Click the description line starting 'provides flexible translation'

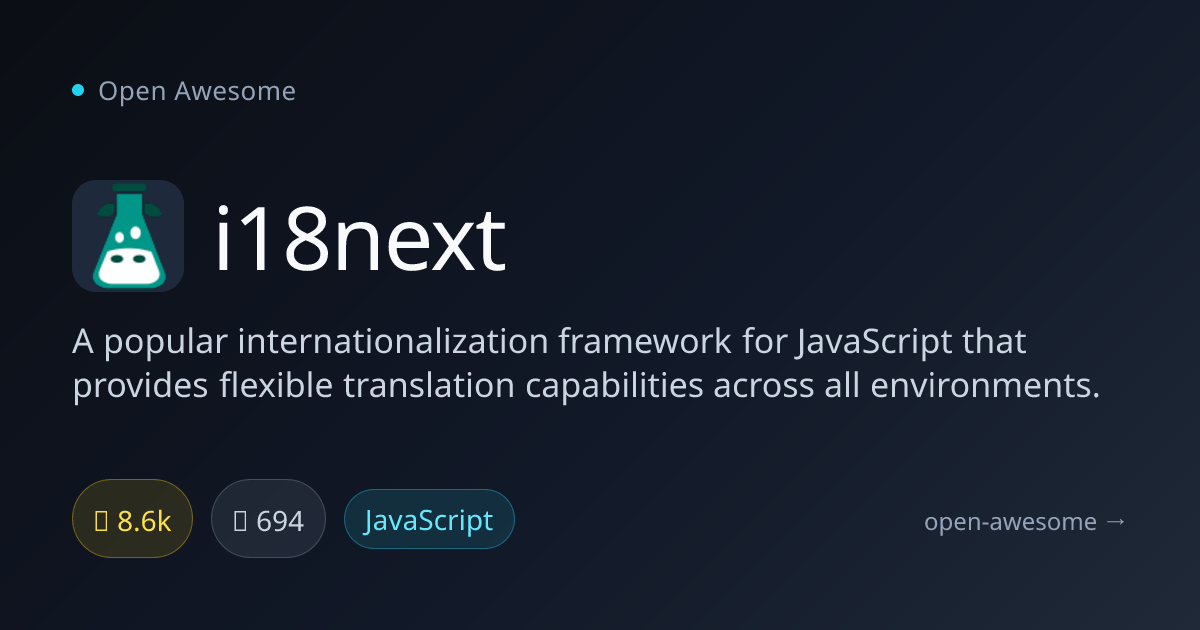[586, 386]
